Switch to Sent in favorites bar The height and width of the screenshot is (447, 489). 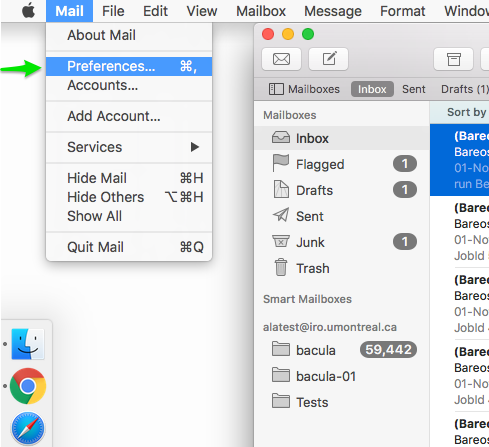414,89
